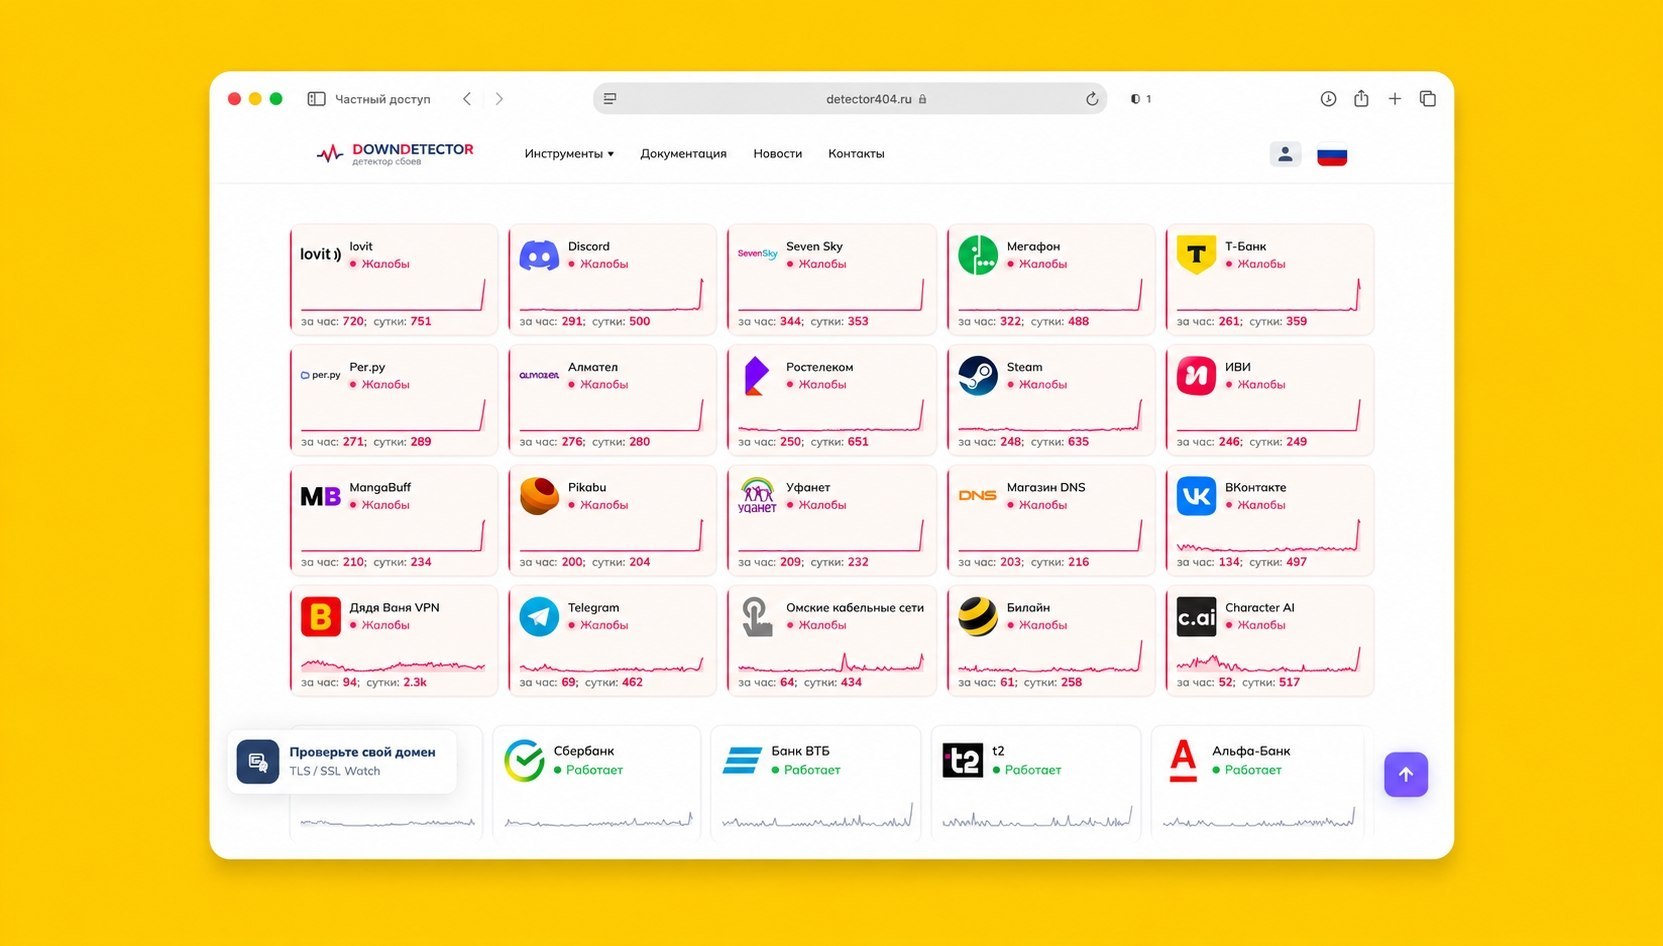
Task: Open the Билайн striped ball icon
Action: pos(978,616)
